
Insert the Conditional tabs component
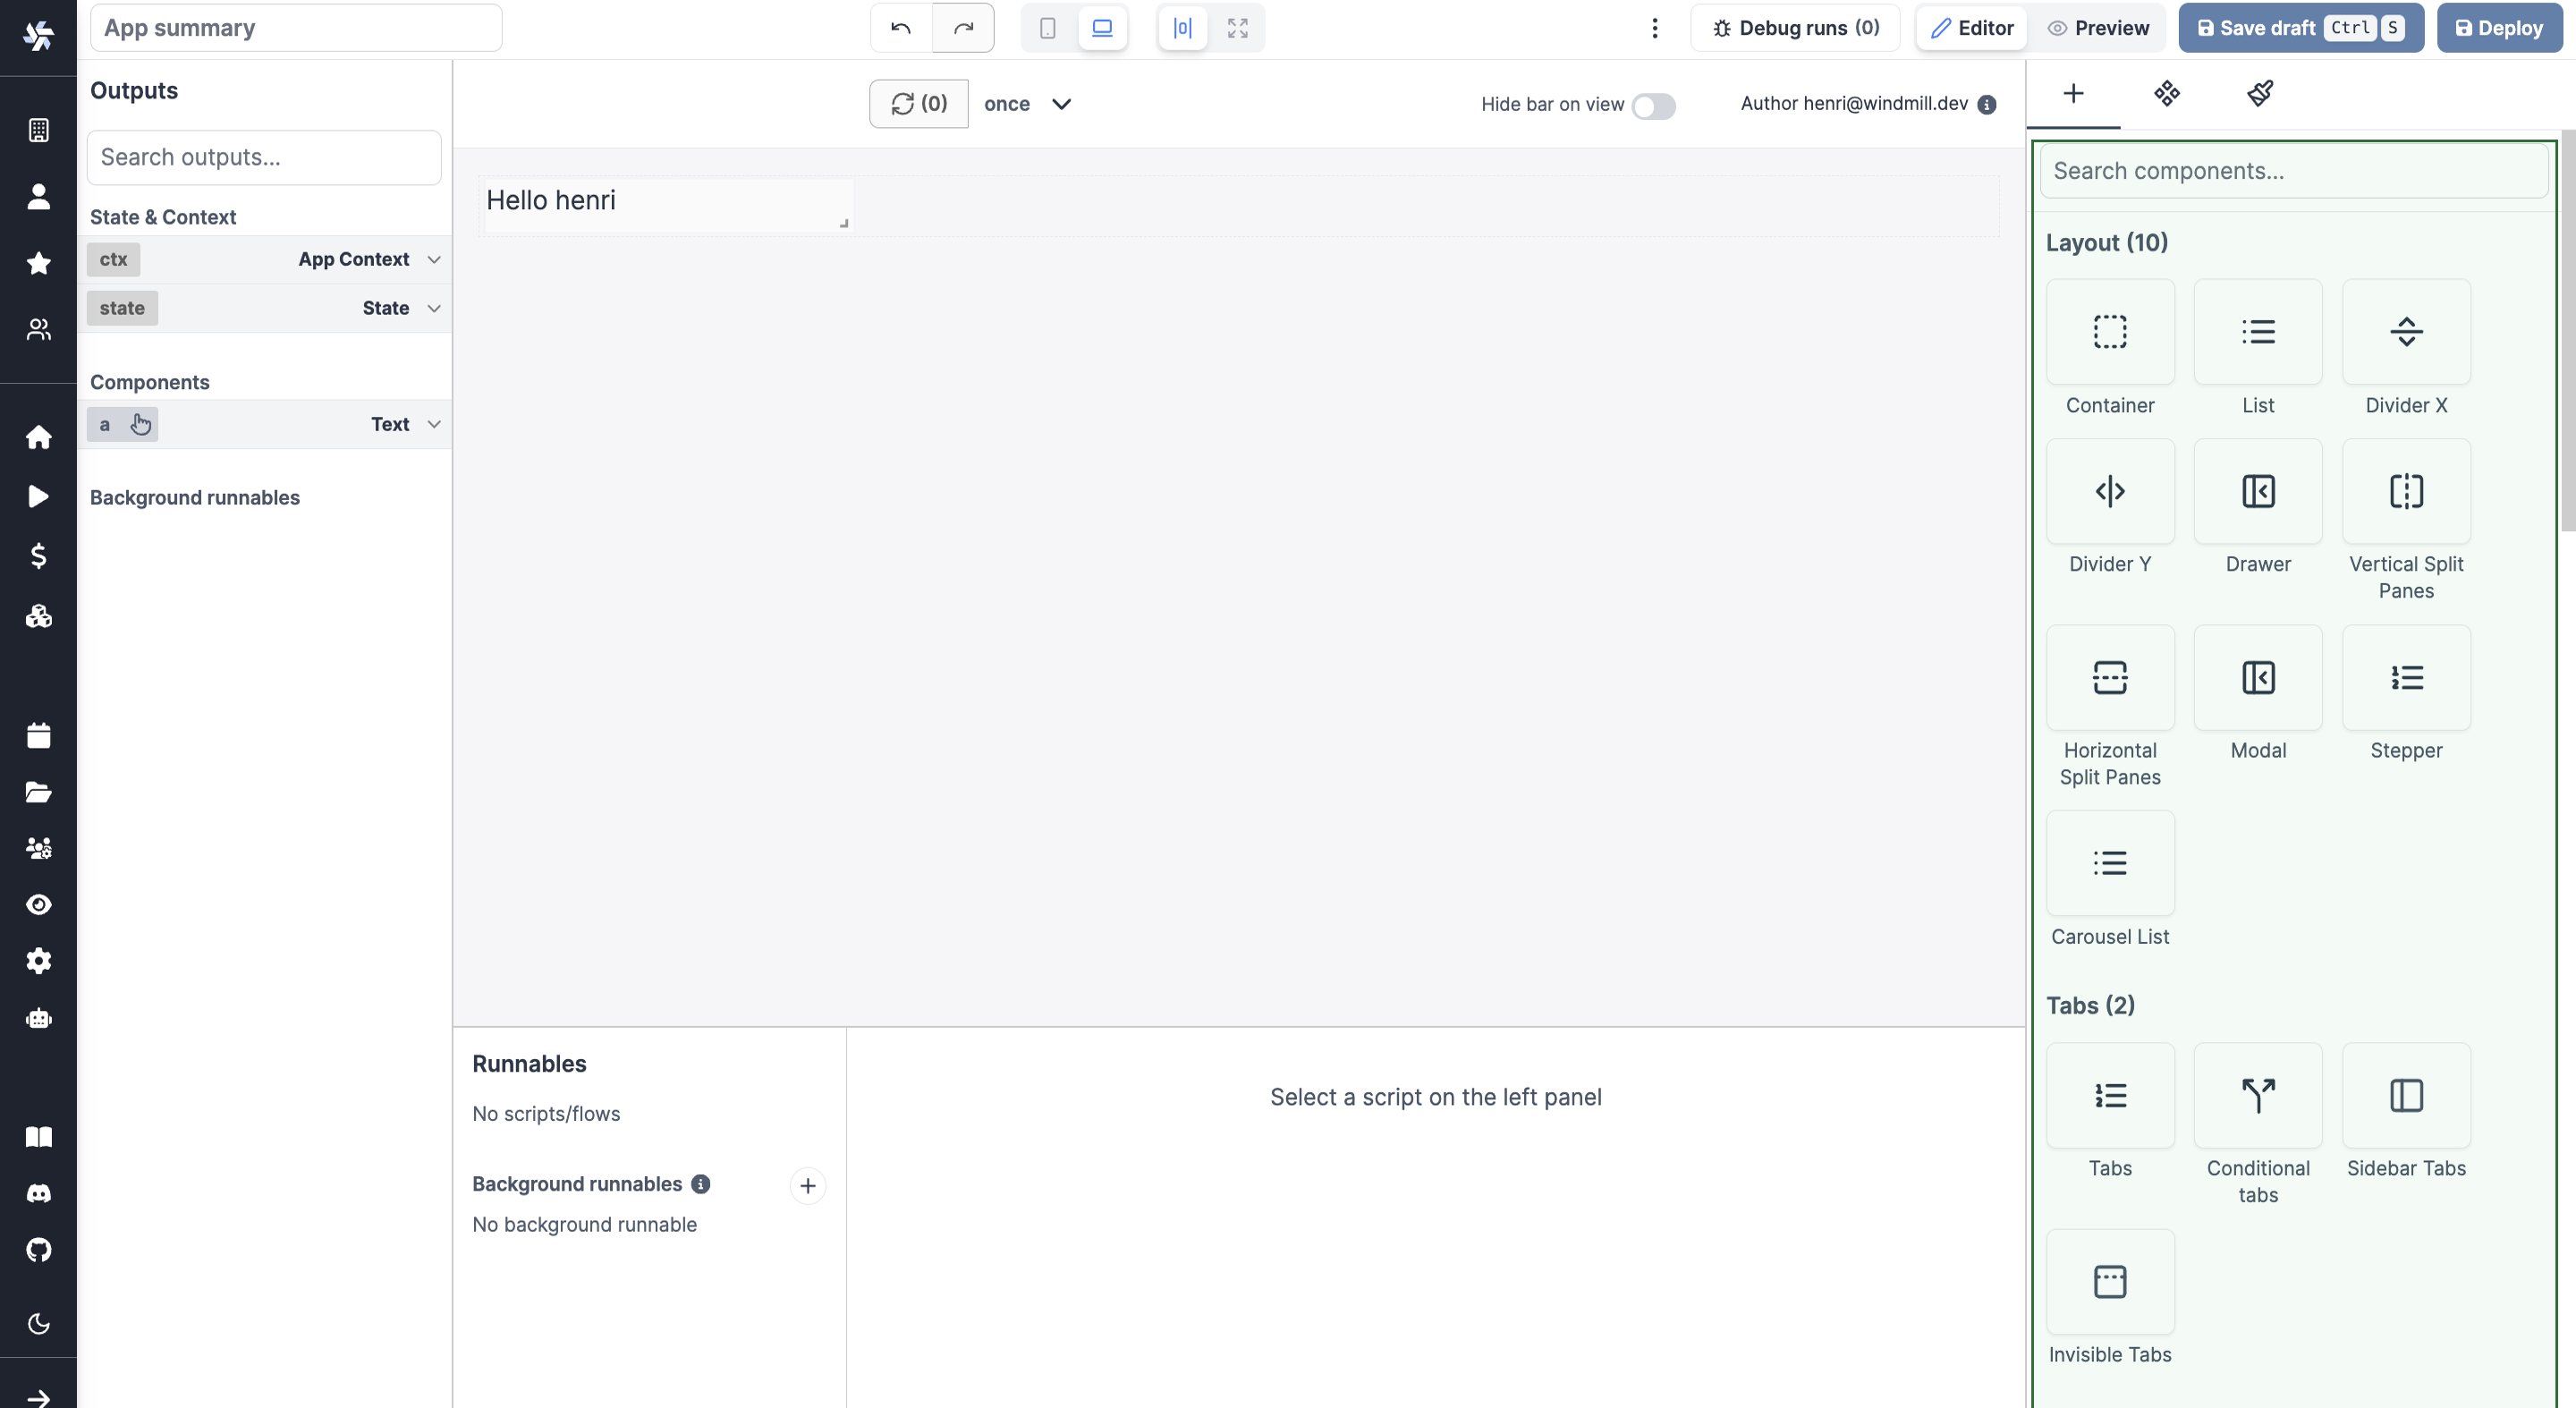pyautogui.click(x=2258, y=1095)
